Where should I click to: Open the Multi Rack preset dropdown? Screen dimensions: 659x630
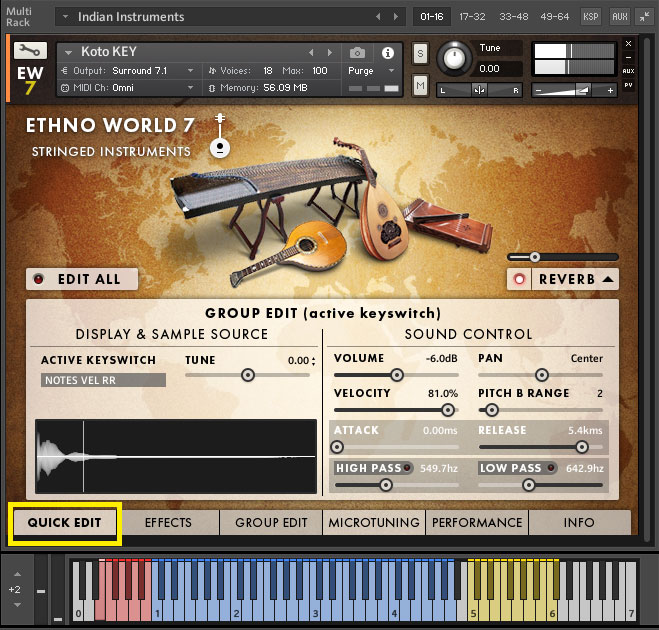[66, 17]
